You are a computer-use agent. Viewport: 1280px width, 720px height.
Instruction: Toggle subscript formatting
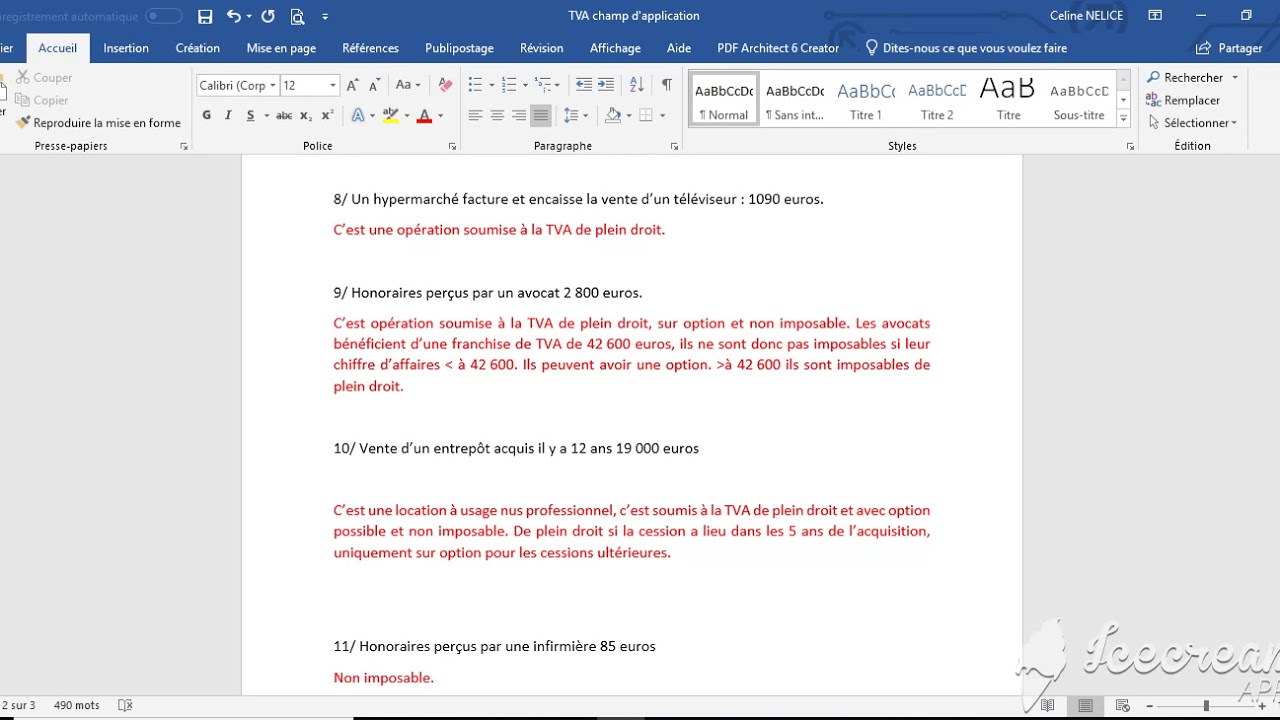pyautogui.click(x=305, y=116)
